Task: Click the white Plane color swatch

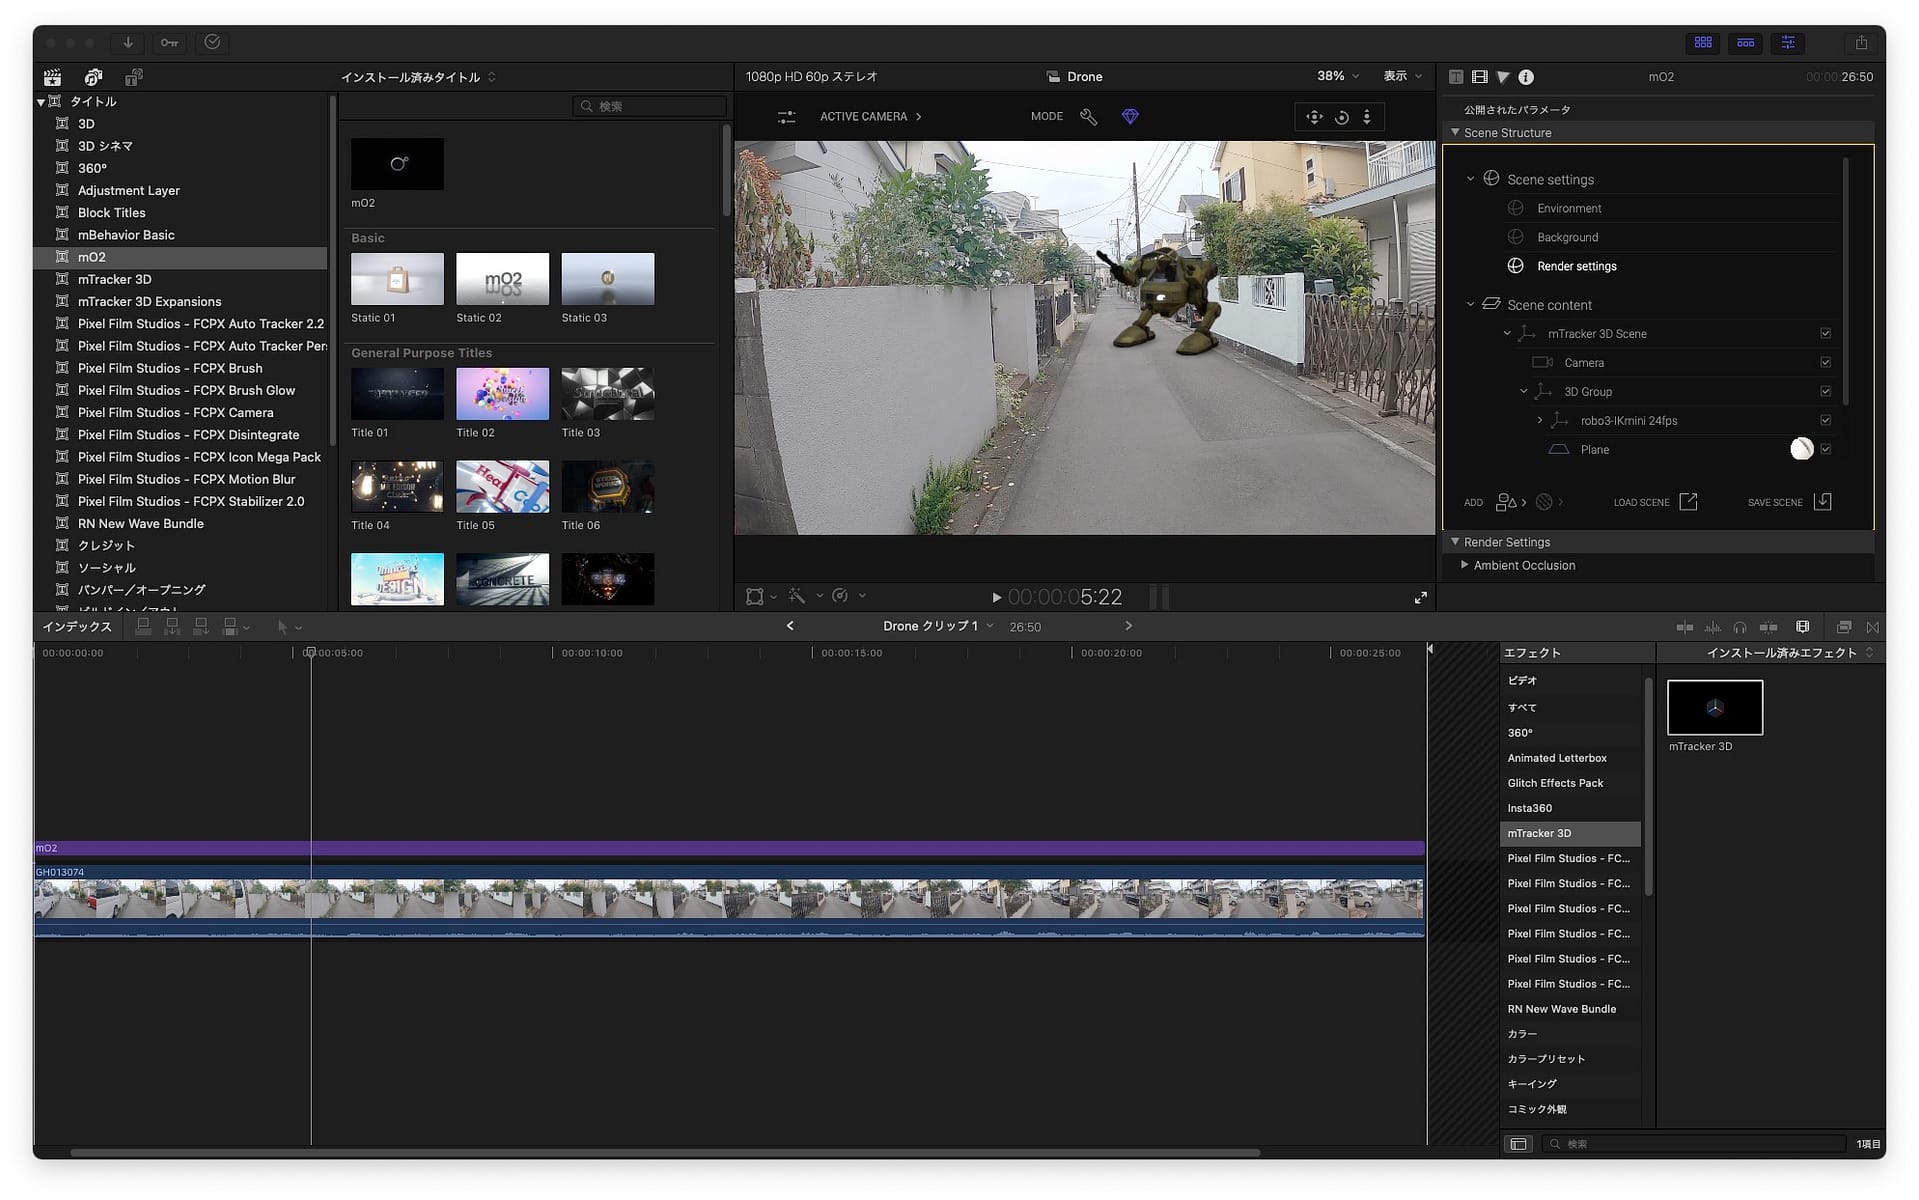Action: pos(1801,449)
